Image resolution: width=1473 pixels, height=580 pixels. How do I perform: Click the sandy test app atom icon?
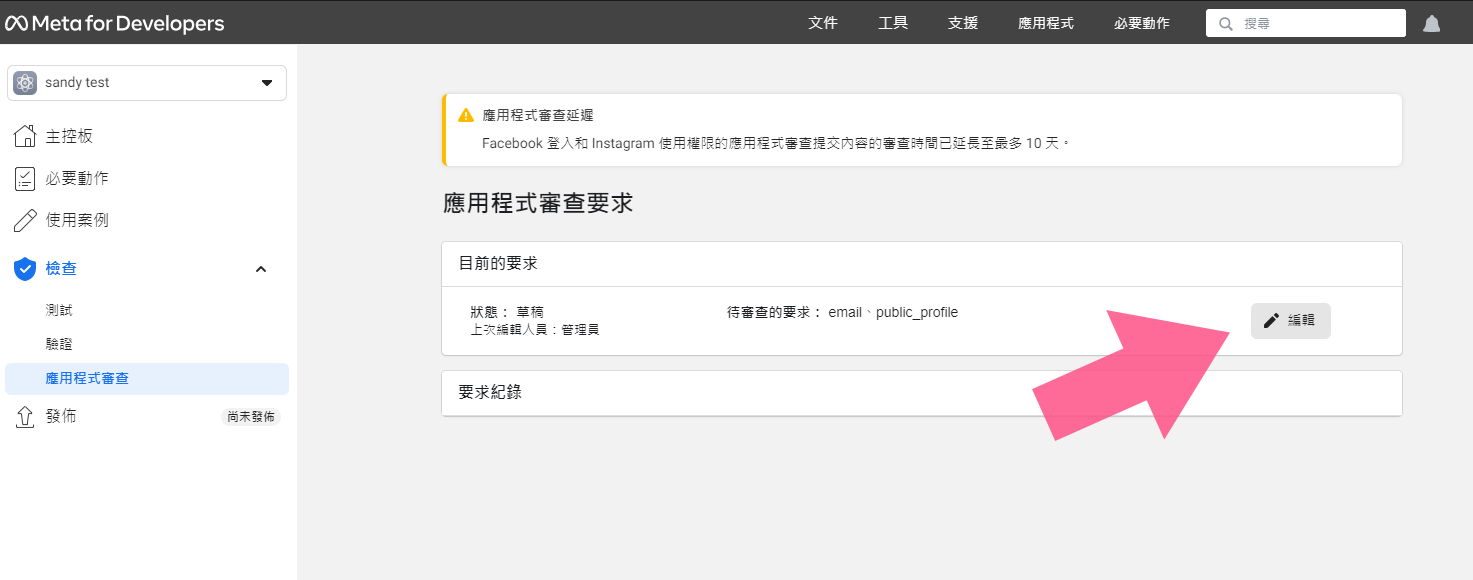(x=25, y=83)
